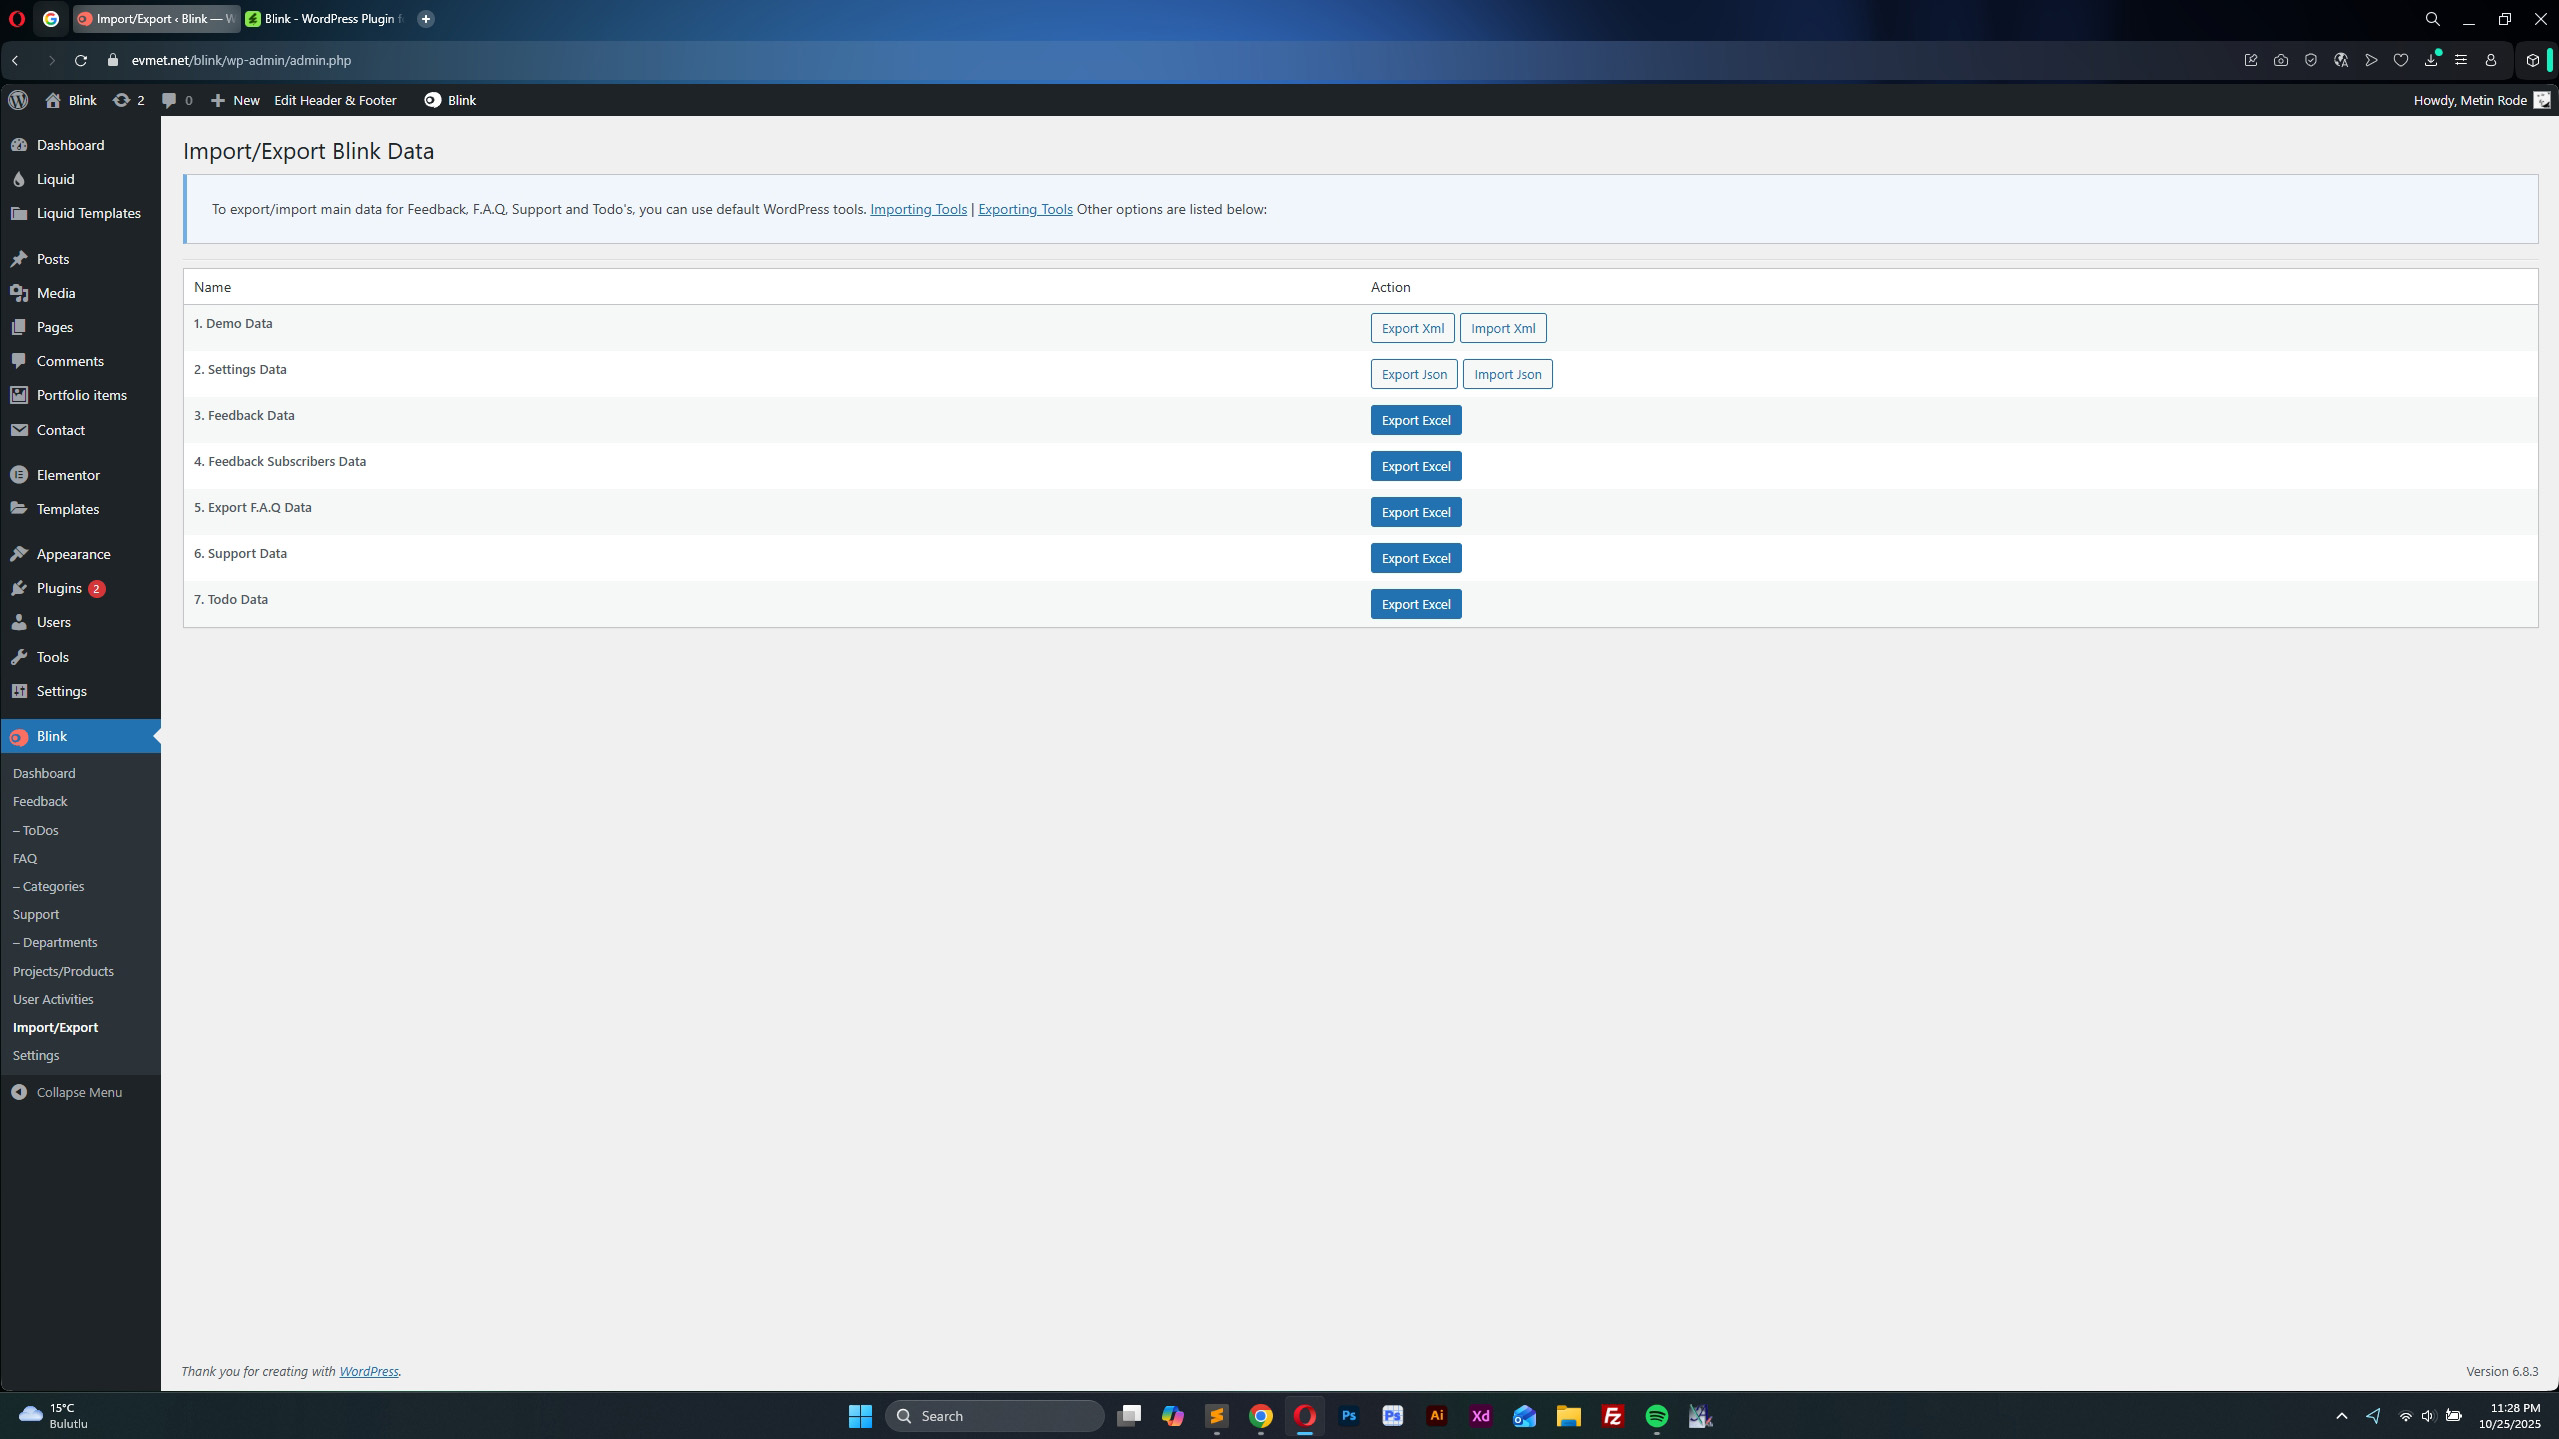Reload the page with the browser refresh icon

[x=81, y=60]
